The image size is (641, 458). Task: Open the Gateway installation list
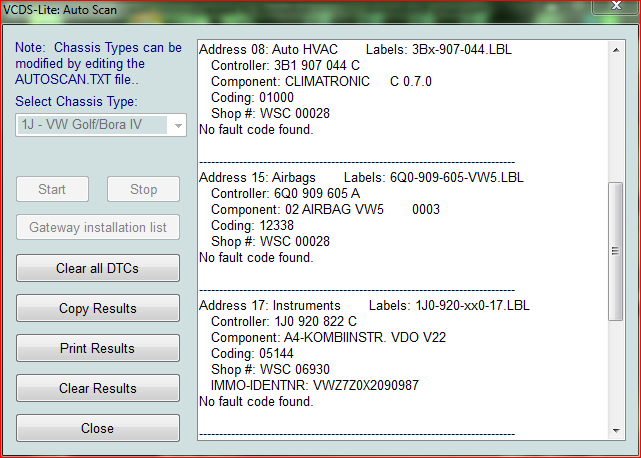point(98,227)
